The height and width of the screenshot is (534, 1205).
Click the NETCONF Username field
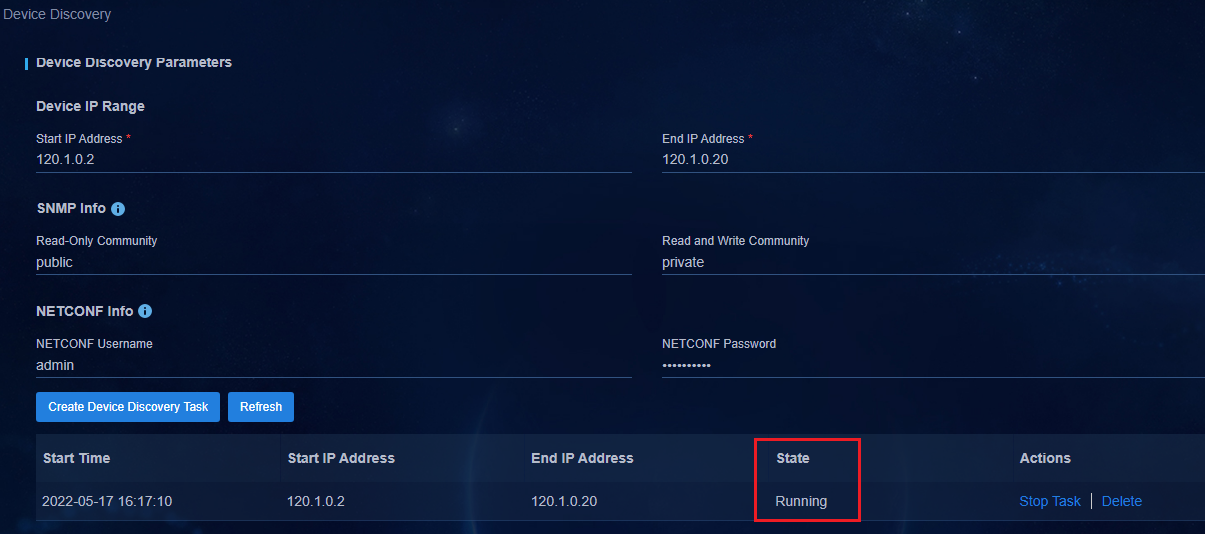tap(334, 365)
